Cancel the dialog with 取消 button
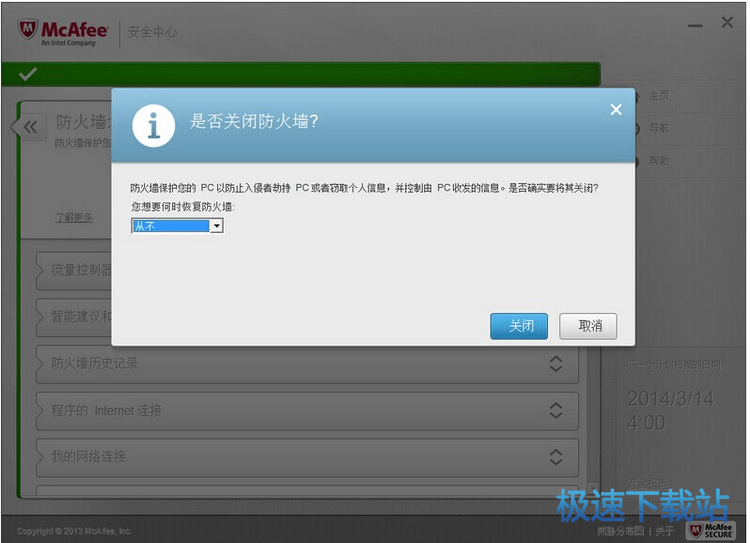 point(588,326)
